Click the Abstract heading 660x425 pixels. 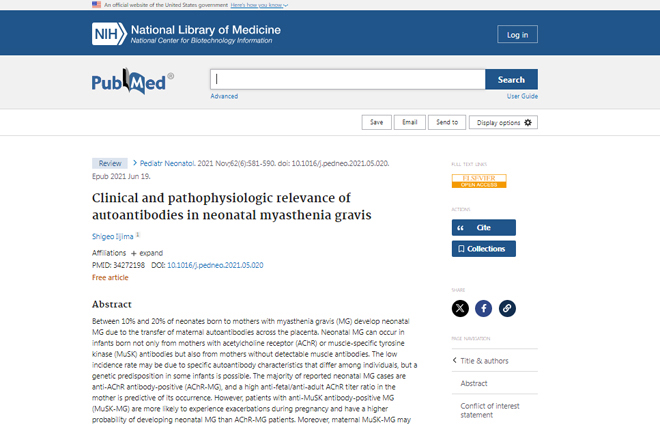[112, 304]
